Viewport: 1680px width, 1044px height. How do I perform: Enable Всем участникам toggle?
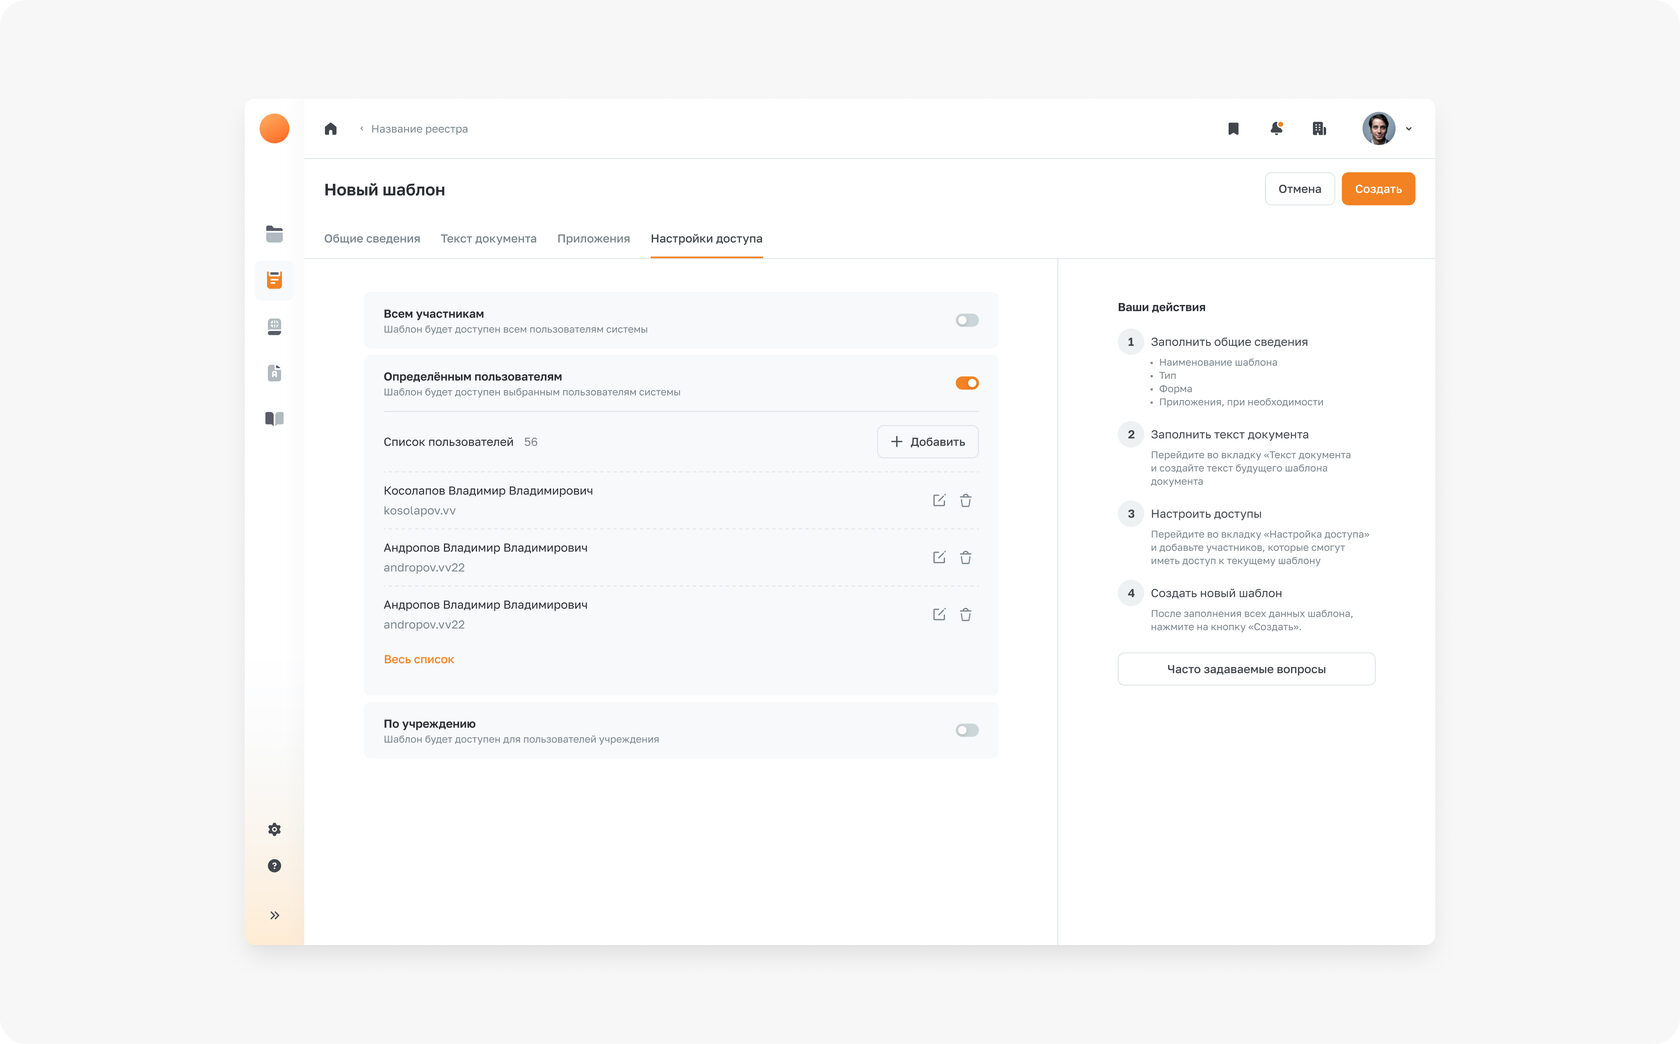[967, 321]
